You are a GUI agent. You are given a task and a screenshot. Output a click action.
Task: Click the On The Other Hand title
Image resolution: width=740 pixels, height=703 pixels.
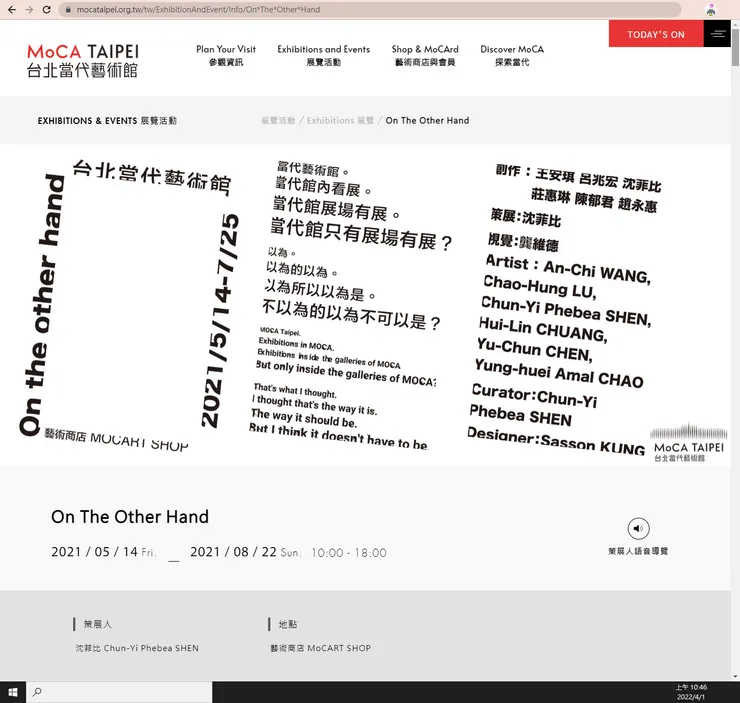click(x=130, y=517)
